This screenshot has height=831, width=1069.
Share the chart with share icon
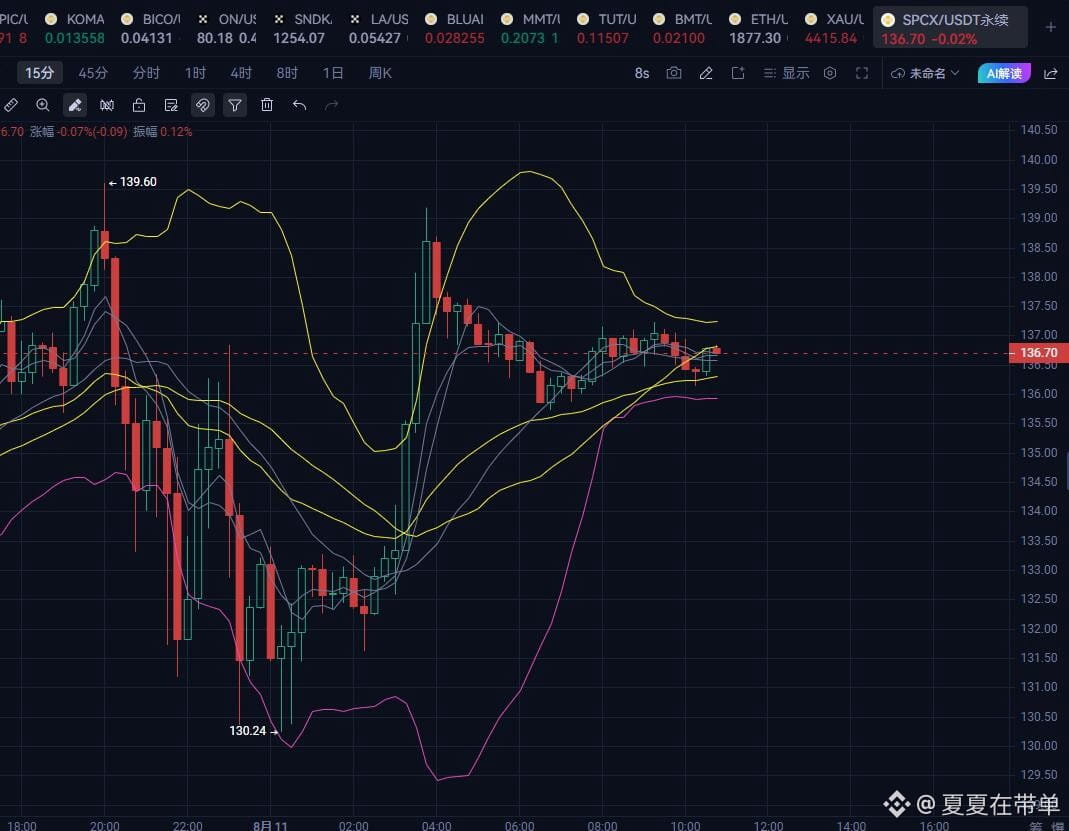click(x=1051, y=73)
